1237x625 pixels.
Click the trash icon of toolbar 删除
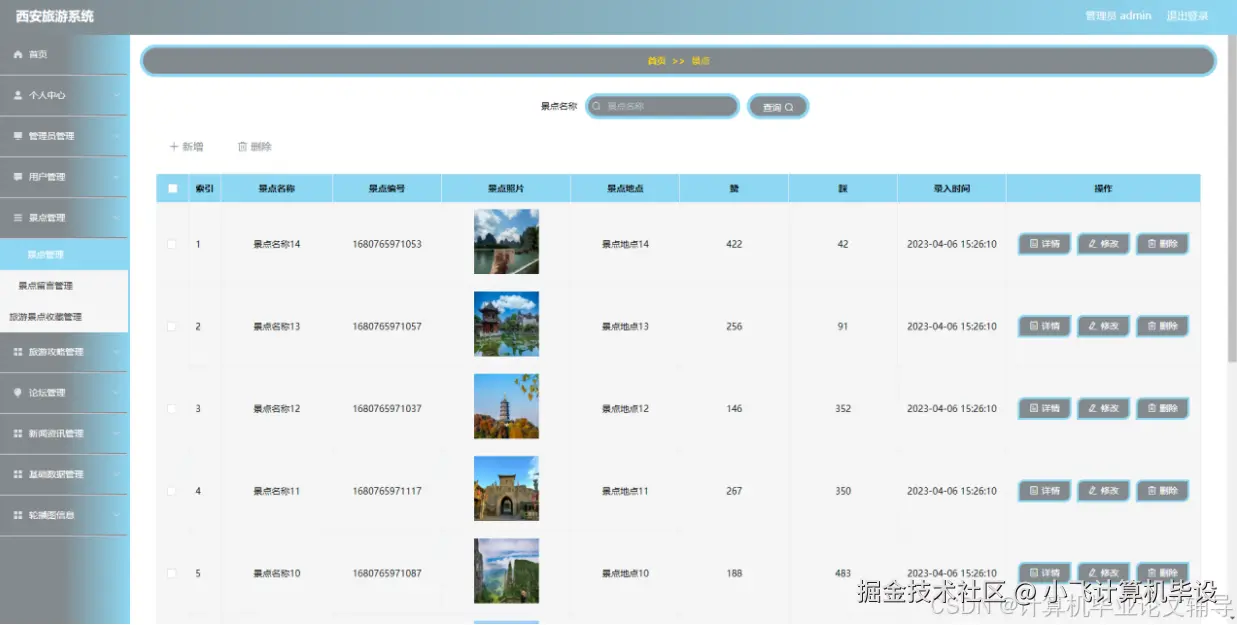[242, 146]
